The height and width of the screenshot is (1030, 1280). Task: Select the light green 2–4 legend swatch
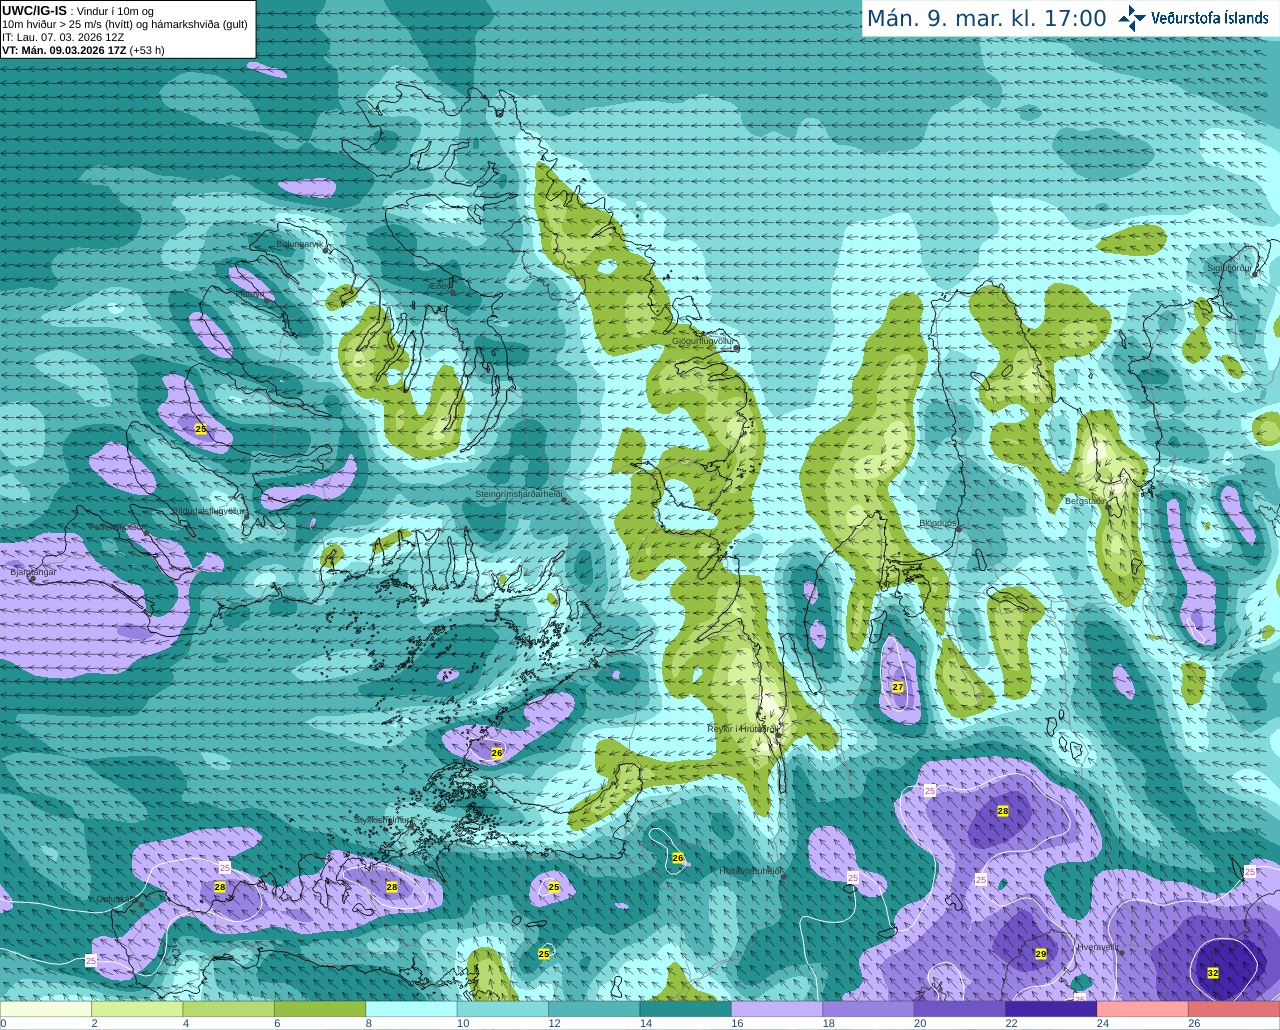point(138,1010)
